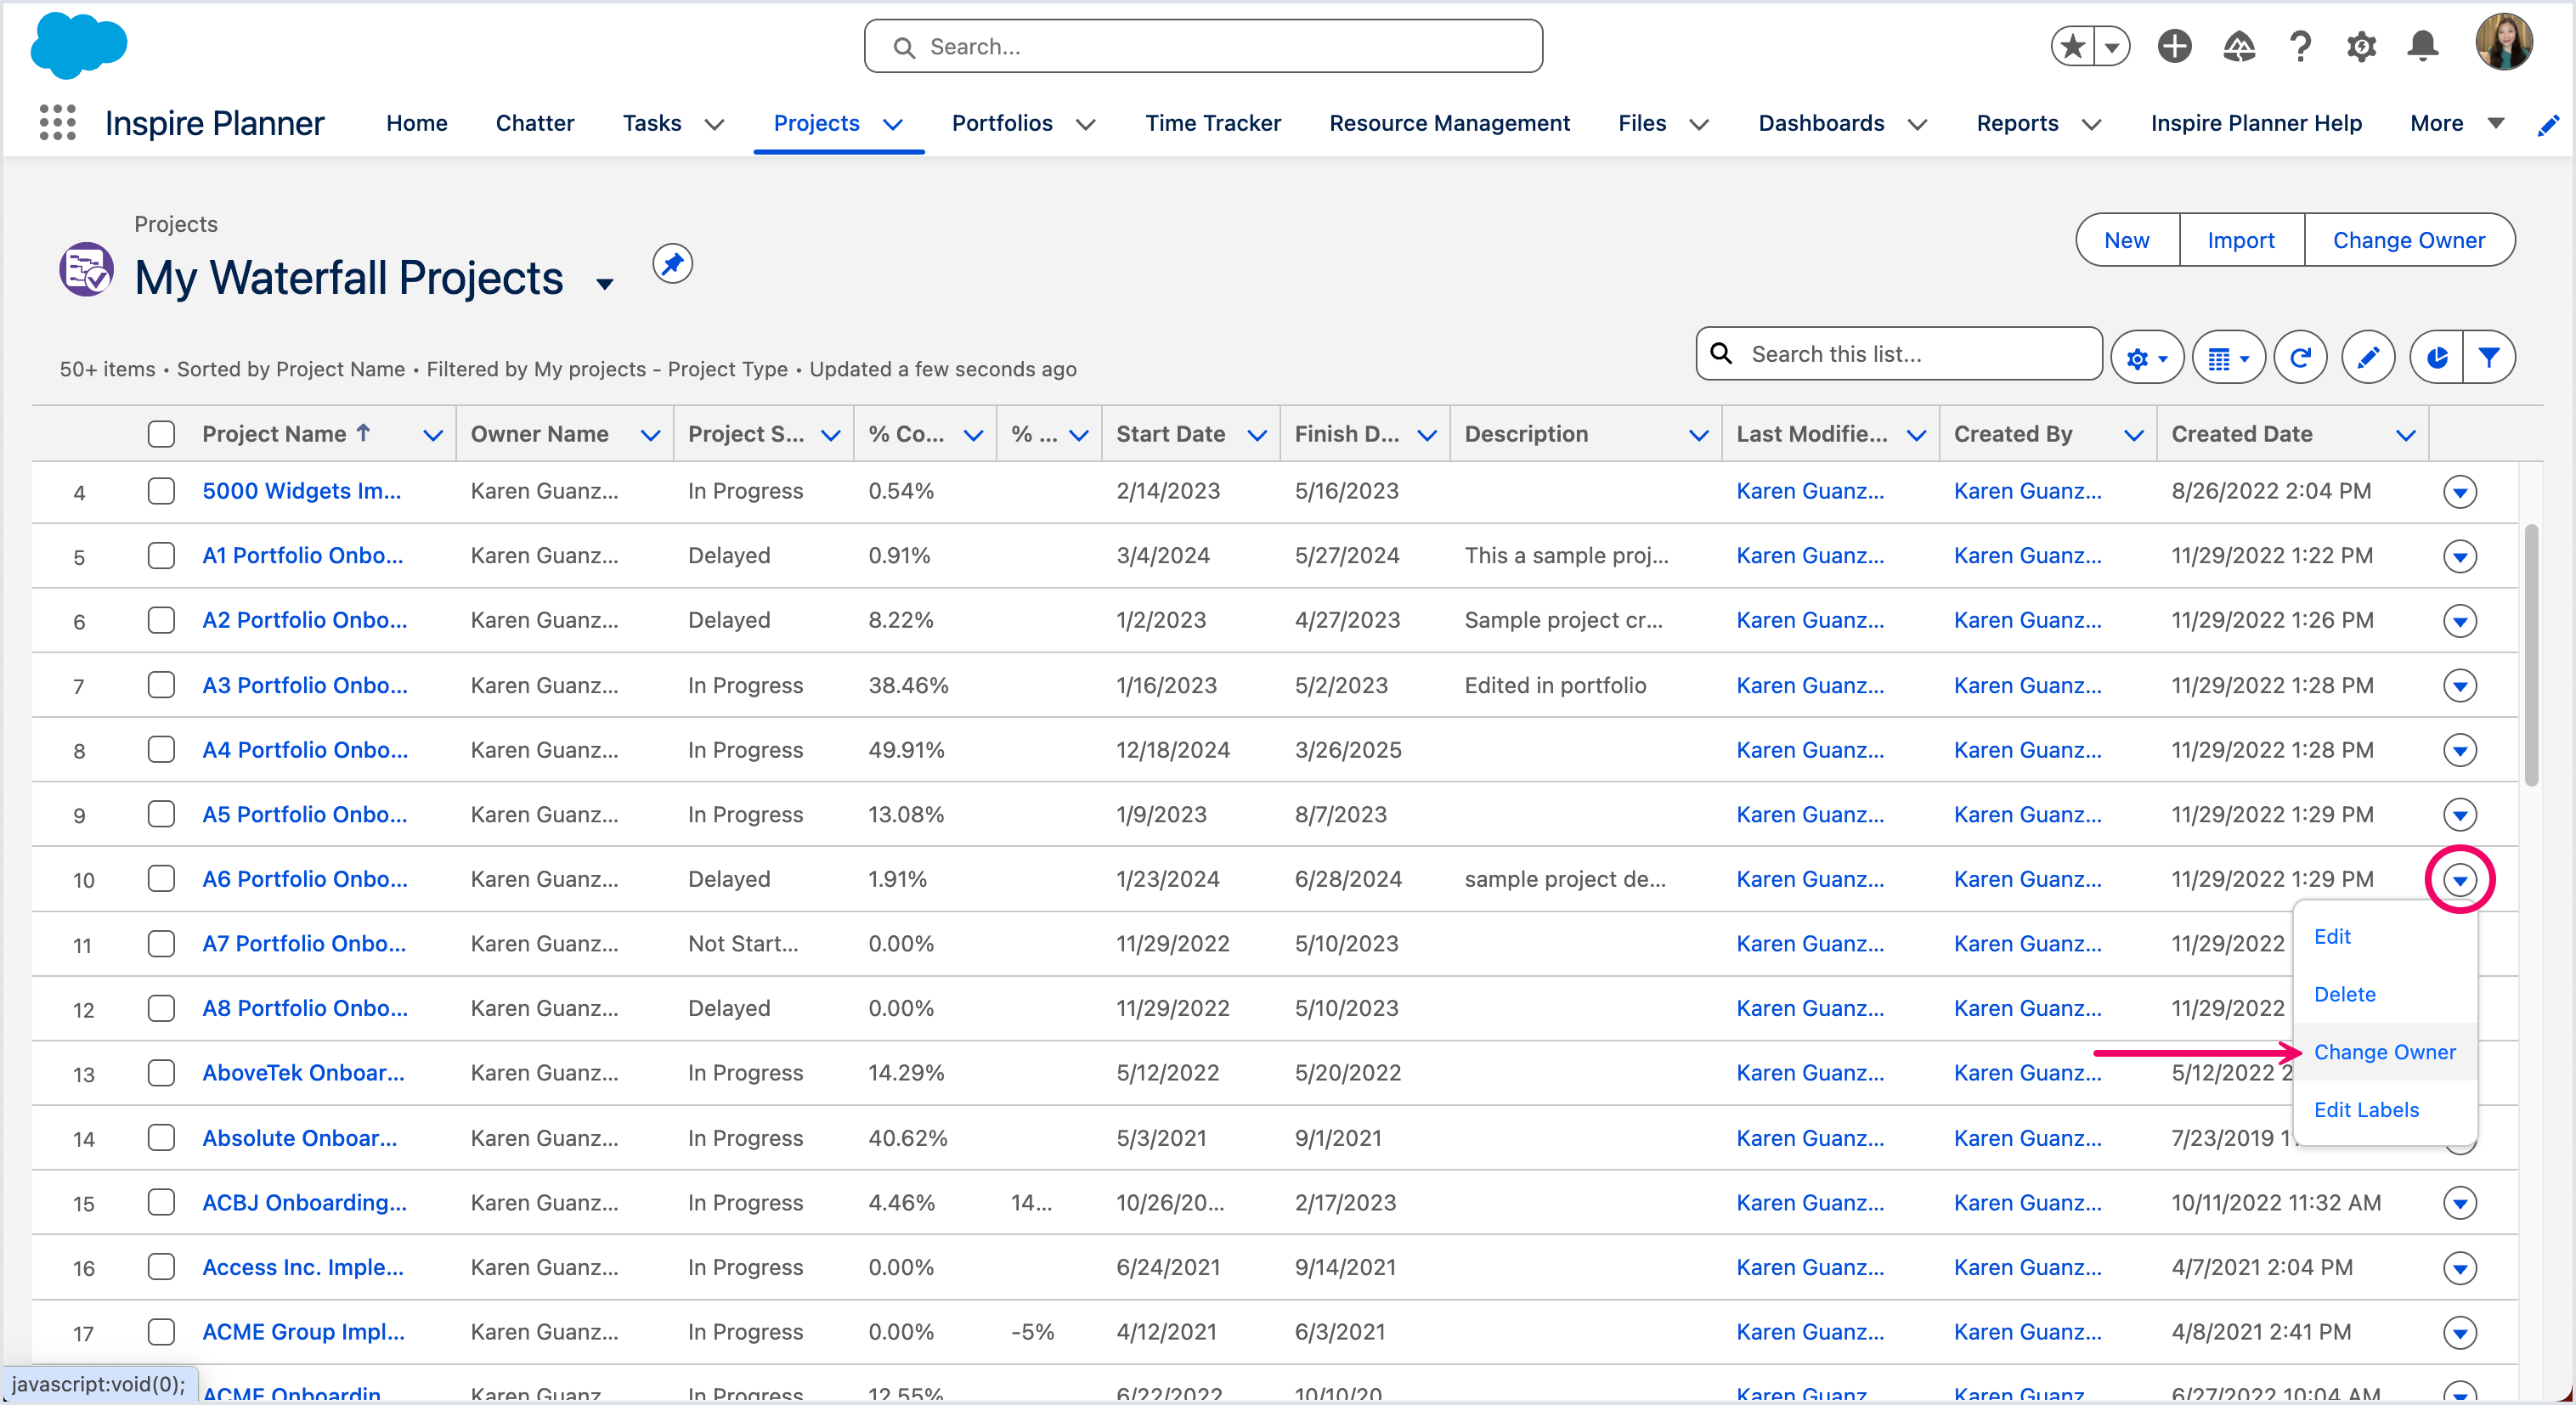Sort by the Project Name column header
This screenshot has width=2576, height=1405.
click(x=274, y=434)
